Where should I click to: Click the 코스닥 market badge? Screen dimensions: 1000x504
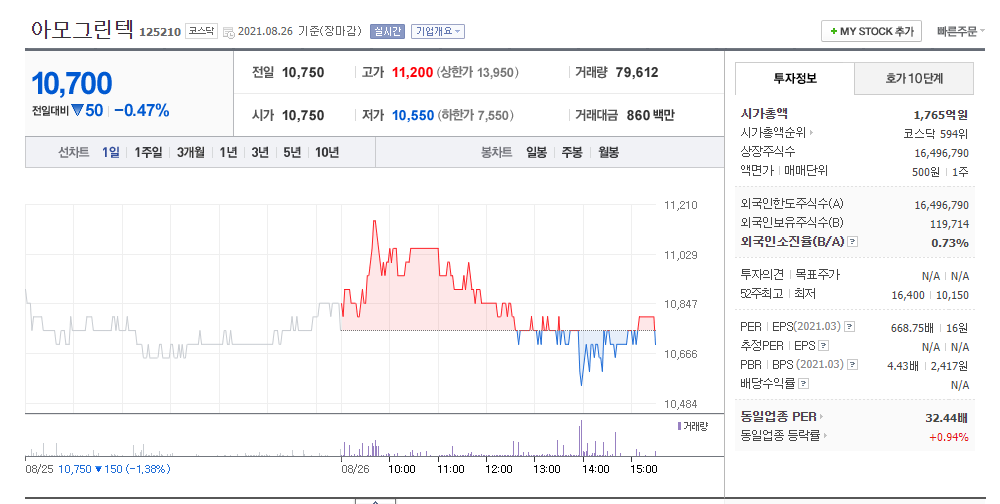click(x=202, y=31)
